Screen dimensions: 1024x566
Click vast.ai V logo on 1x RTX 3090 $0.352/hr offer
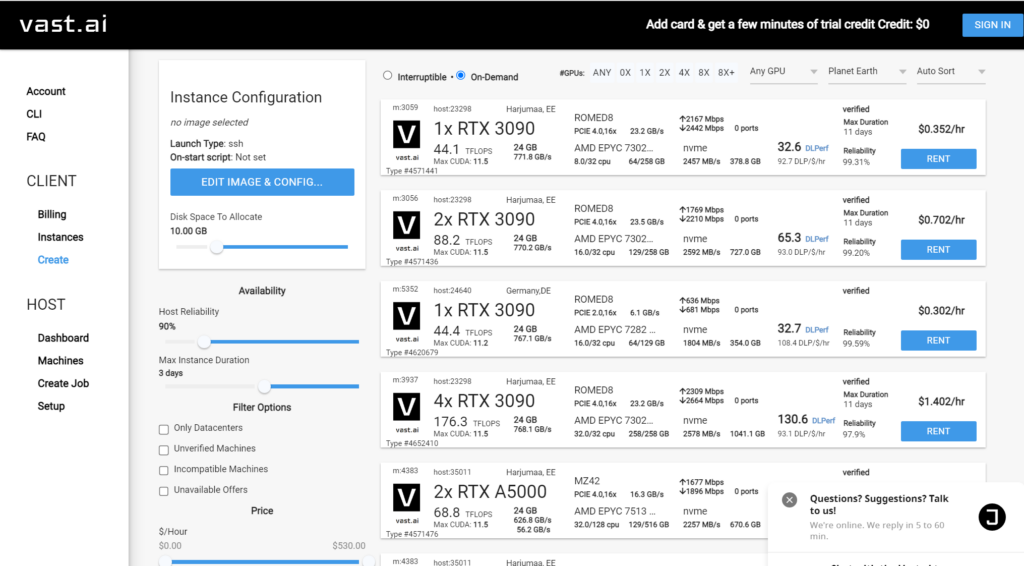click(406, 135)
